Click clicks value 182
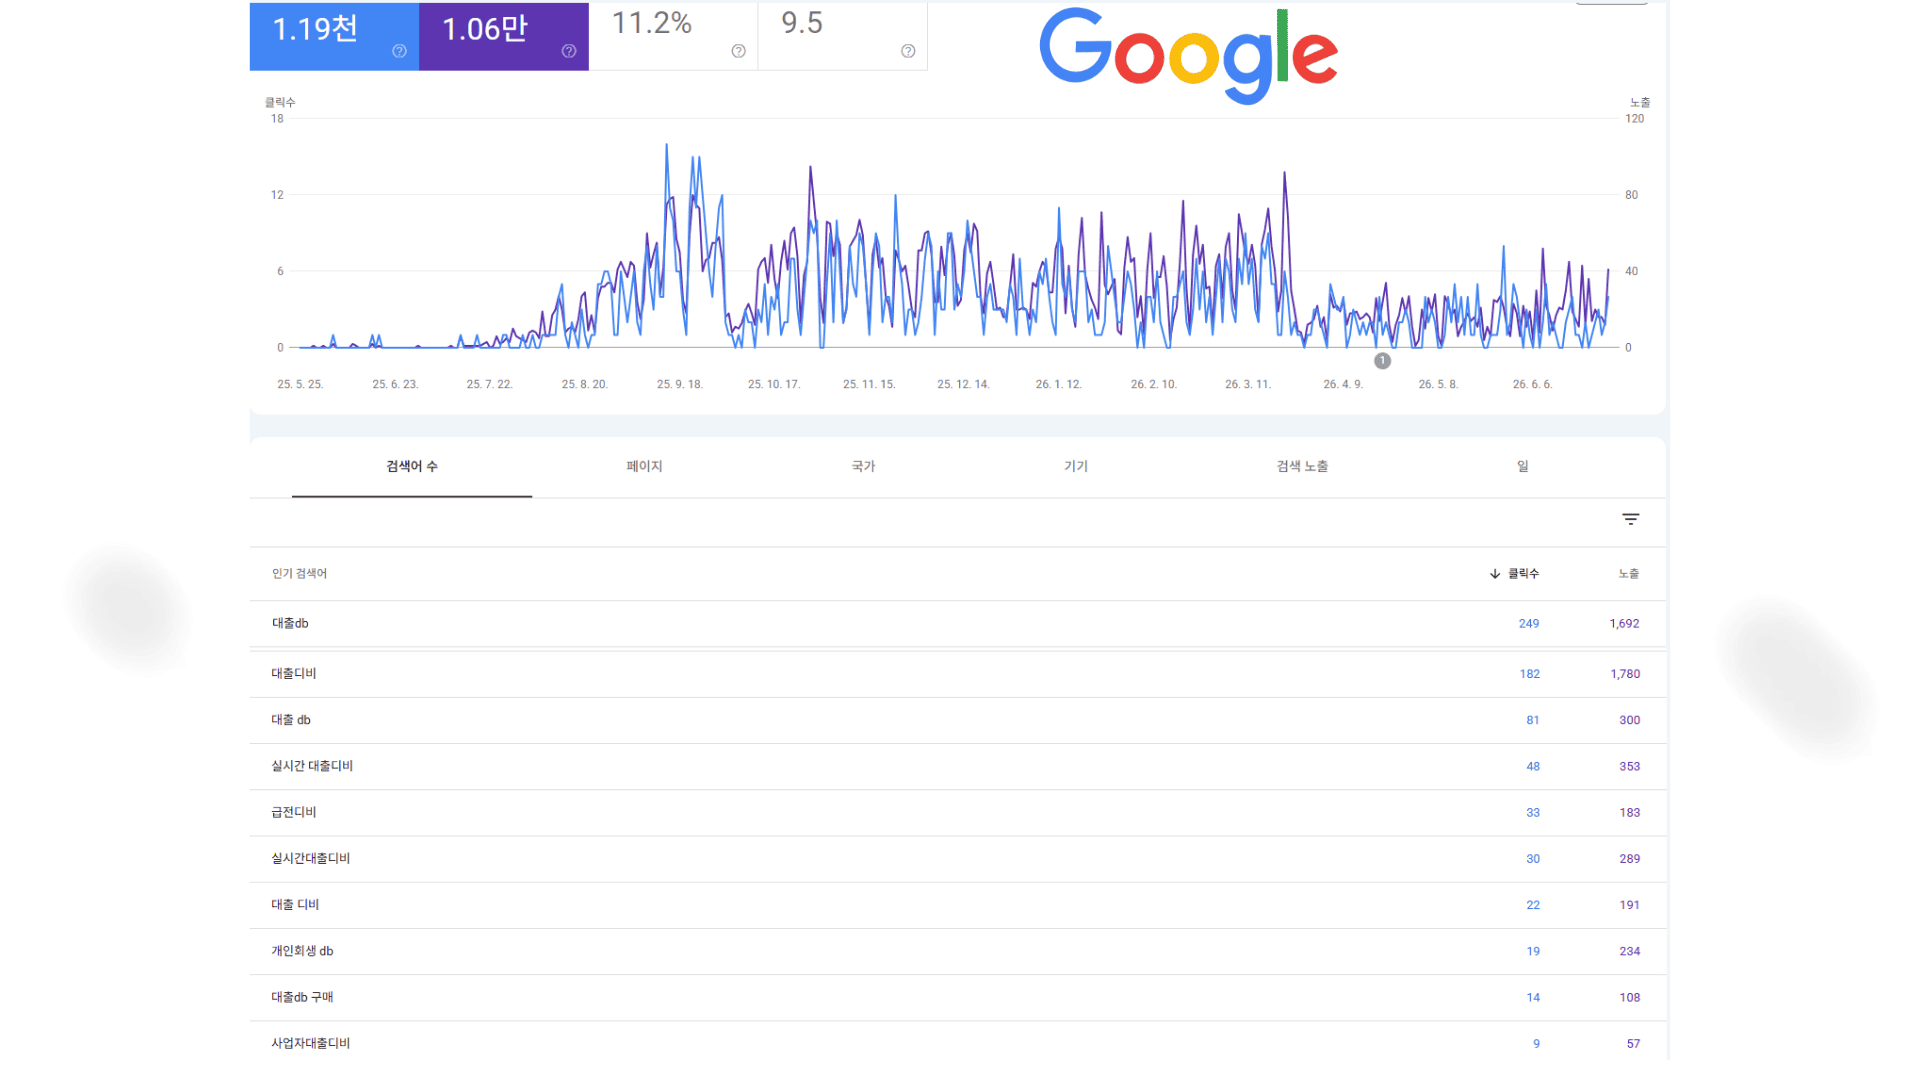This screenshot has height=1080, width=1920. 1529,674
